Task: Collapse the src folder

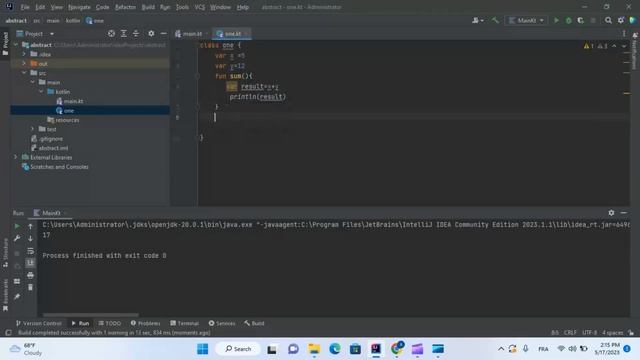Action: pos(24,73)
